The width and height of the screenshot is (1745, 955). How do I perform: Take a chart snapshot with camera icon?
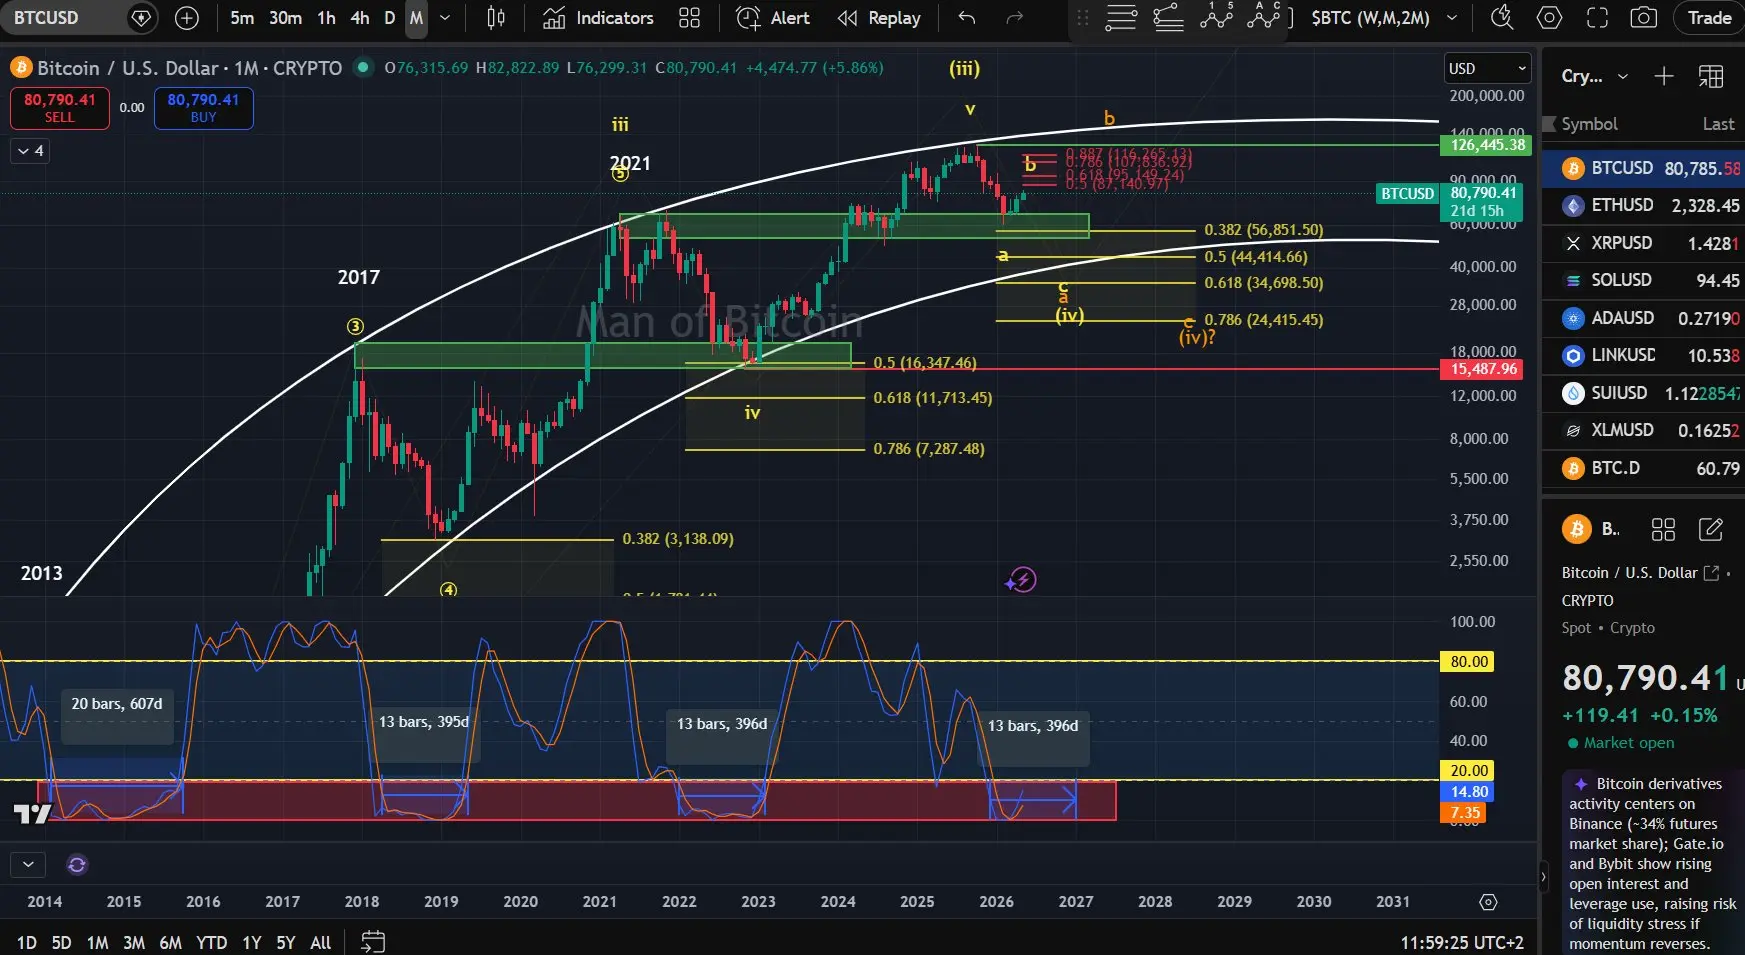[x=1644, y=18]
